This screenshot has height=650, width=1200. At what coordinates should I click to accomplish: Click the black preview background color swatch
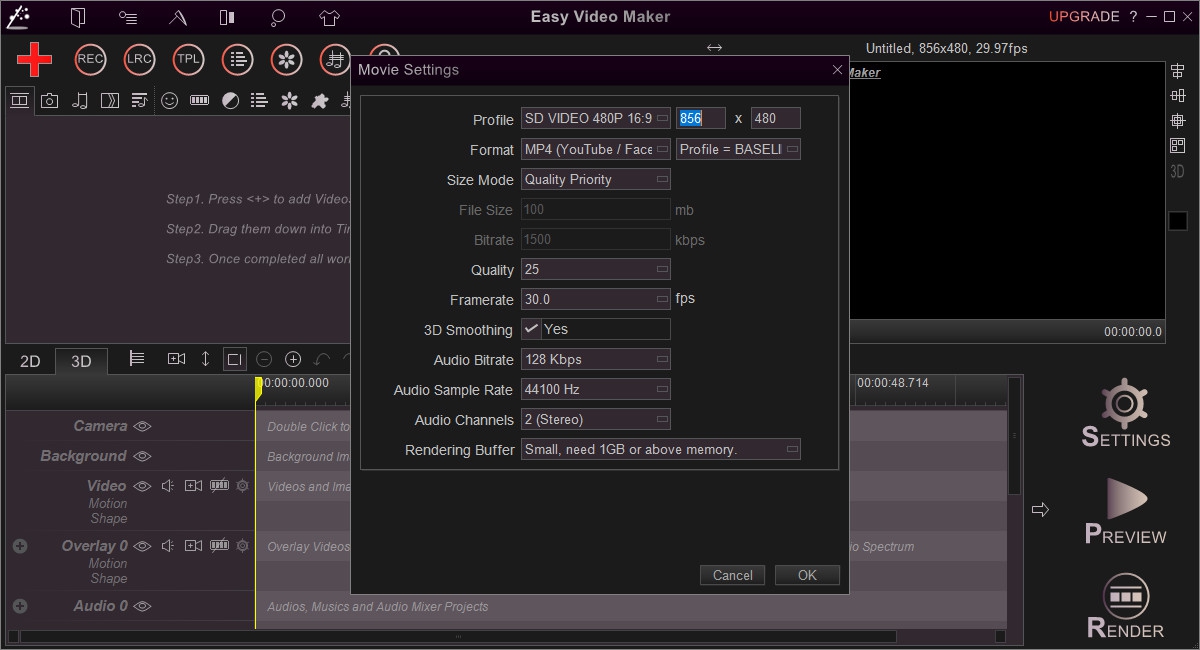pos(1177,221)
